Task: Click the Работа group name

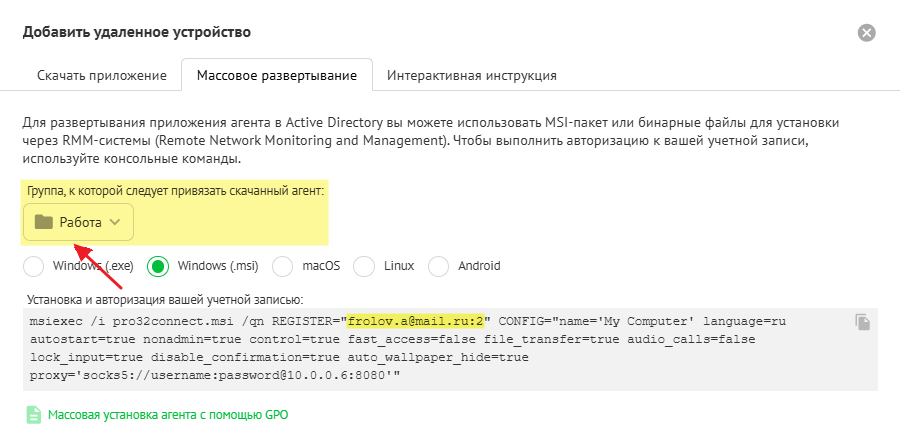Action: [x=80, y=222]
